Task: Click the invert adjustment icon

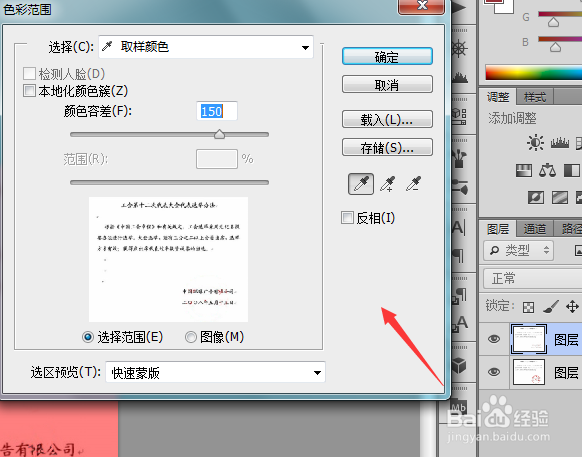Action: pyautogui.click(x=536, y=198)
